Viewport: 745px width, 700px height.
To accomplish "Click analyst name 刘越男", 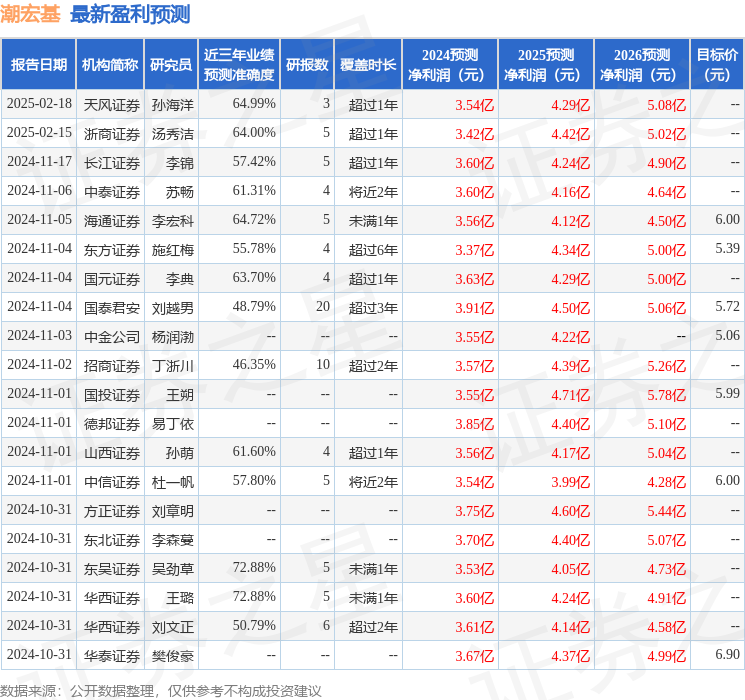I will 173,307.
